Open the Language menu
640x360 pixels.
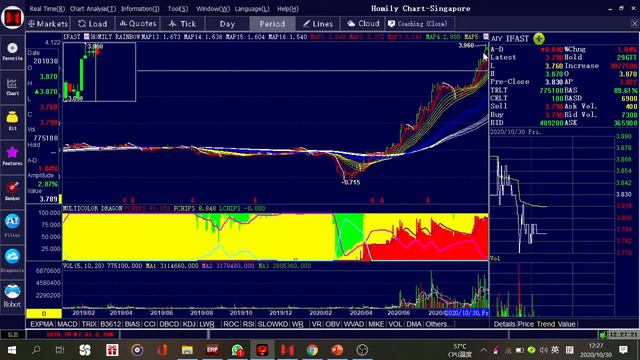pos(252,9)
